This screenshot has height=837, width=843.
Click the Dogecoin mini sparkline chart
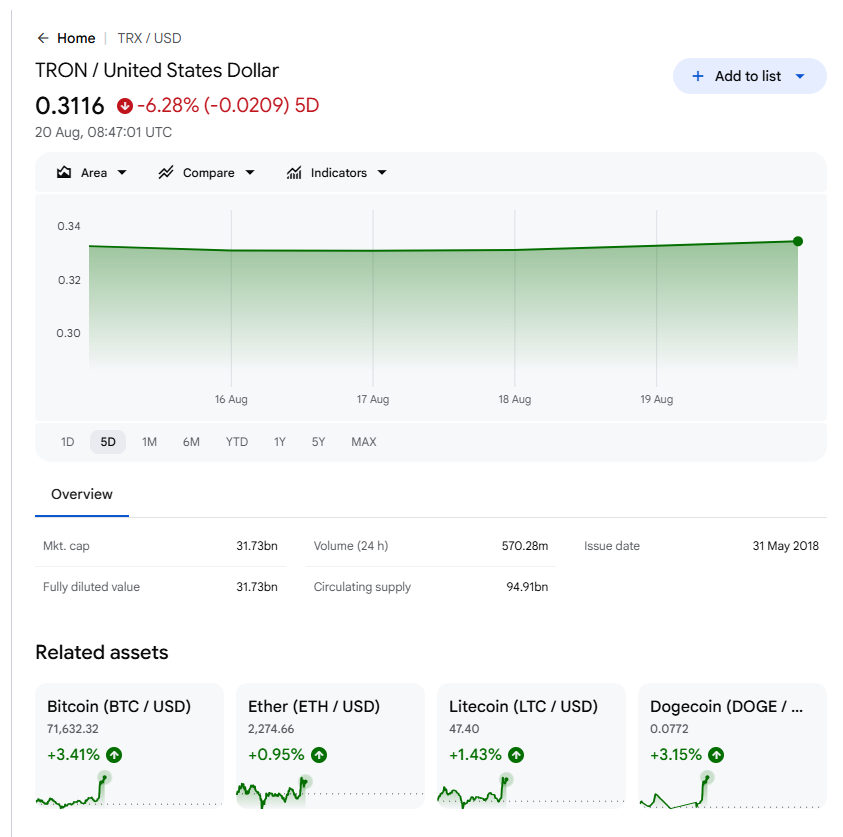coord(731,790)
